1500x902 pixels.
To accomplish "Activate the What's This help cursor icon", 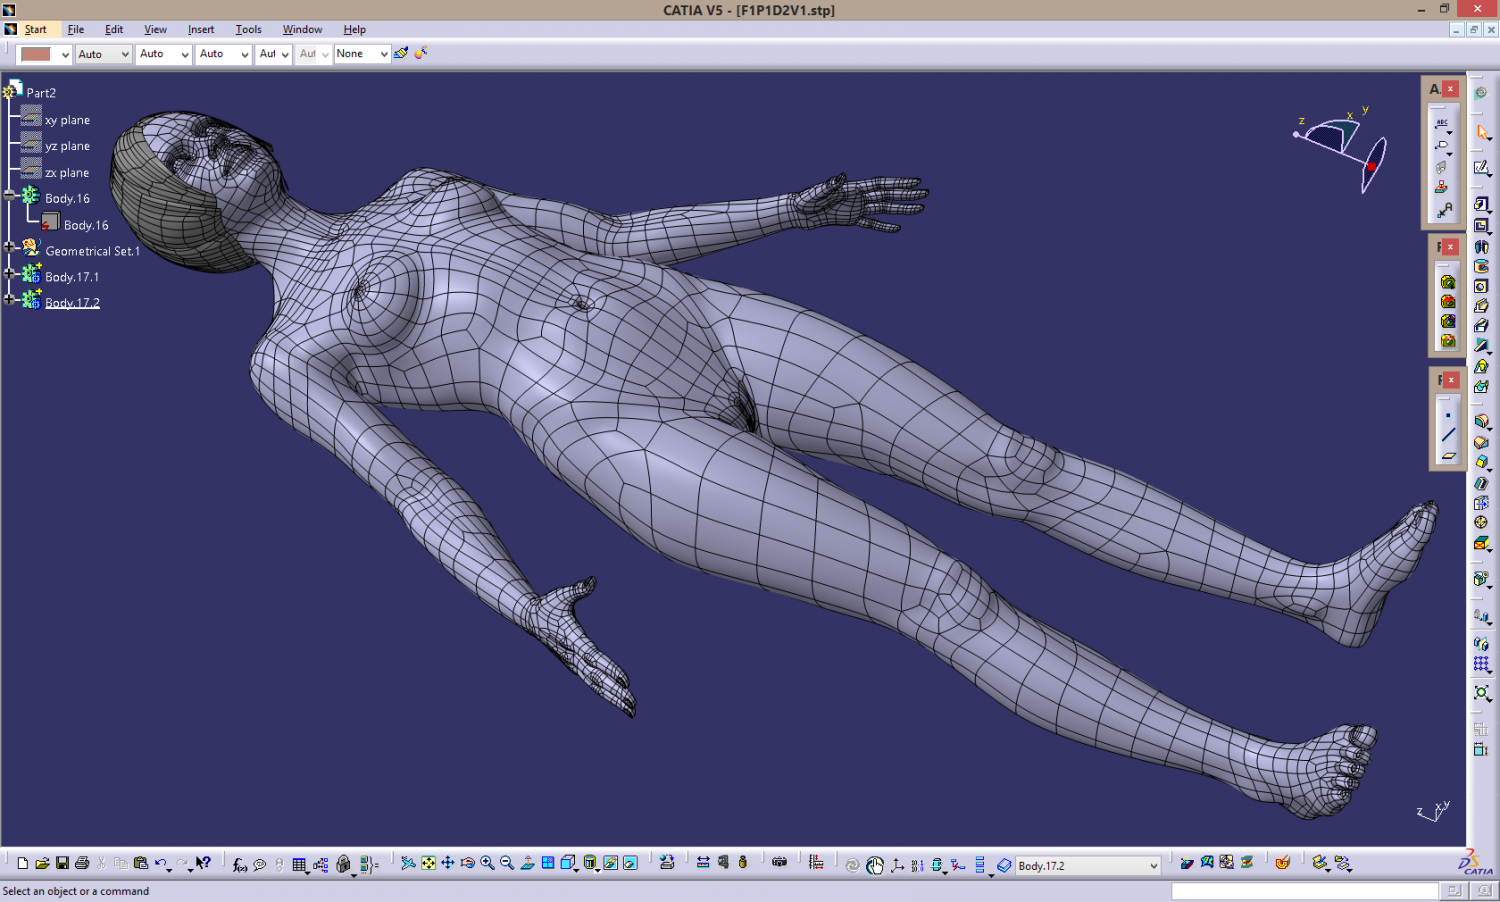I will [x=203, y=863].
